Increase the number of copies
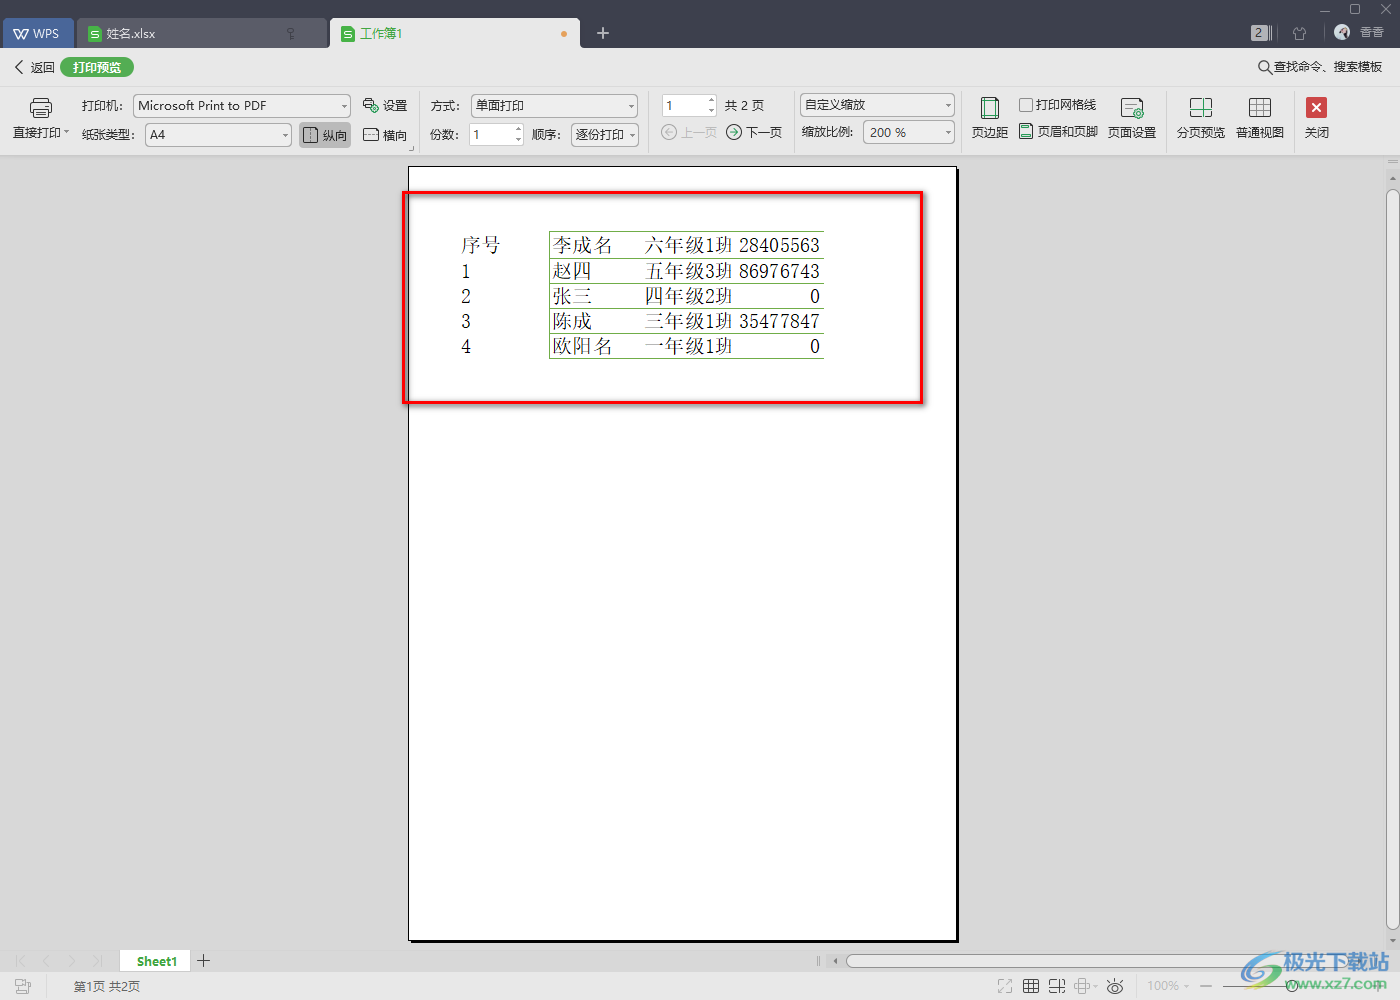Screen dimensions: 1400x1000 pyautogui.click(x=518, y=129)
